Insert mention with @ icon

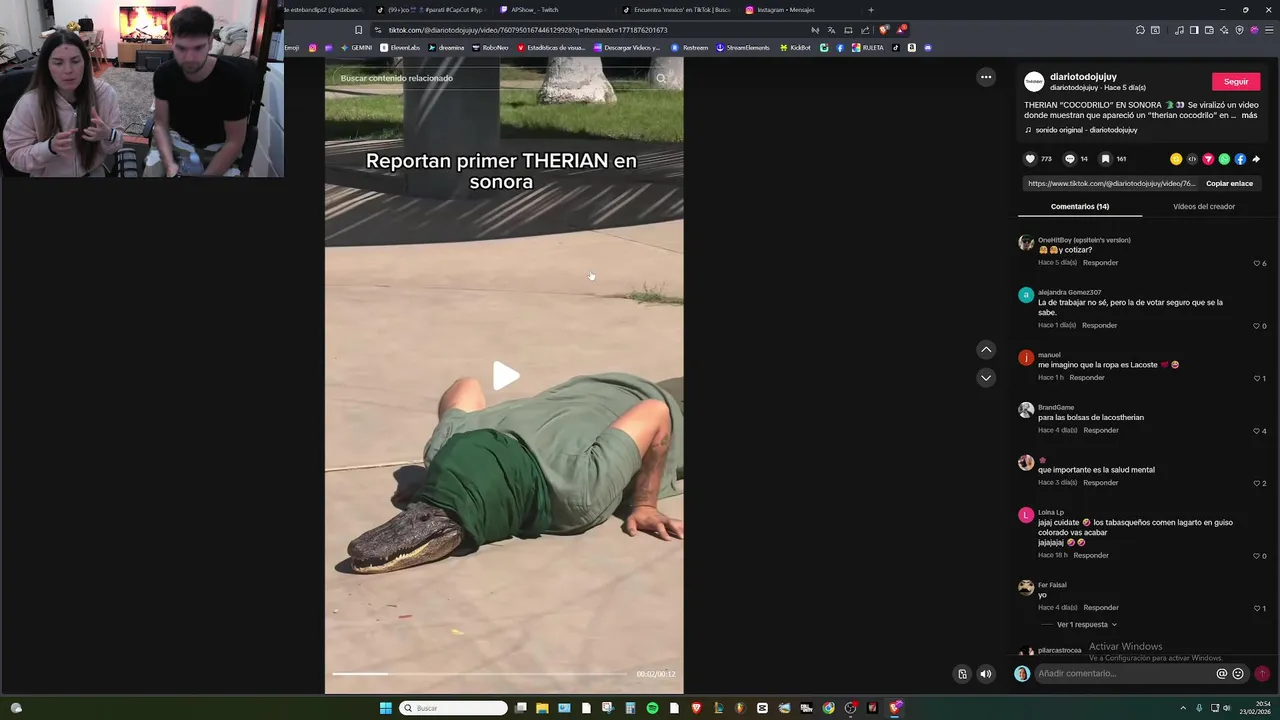tap(1222, 674)
